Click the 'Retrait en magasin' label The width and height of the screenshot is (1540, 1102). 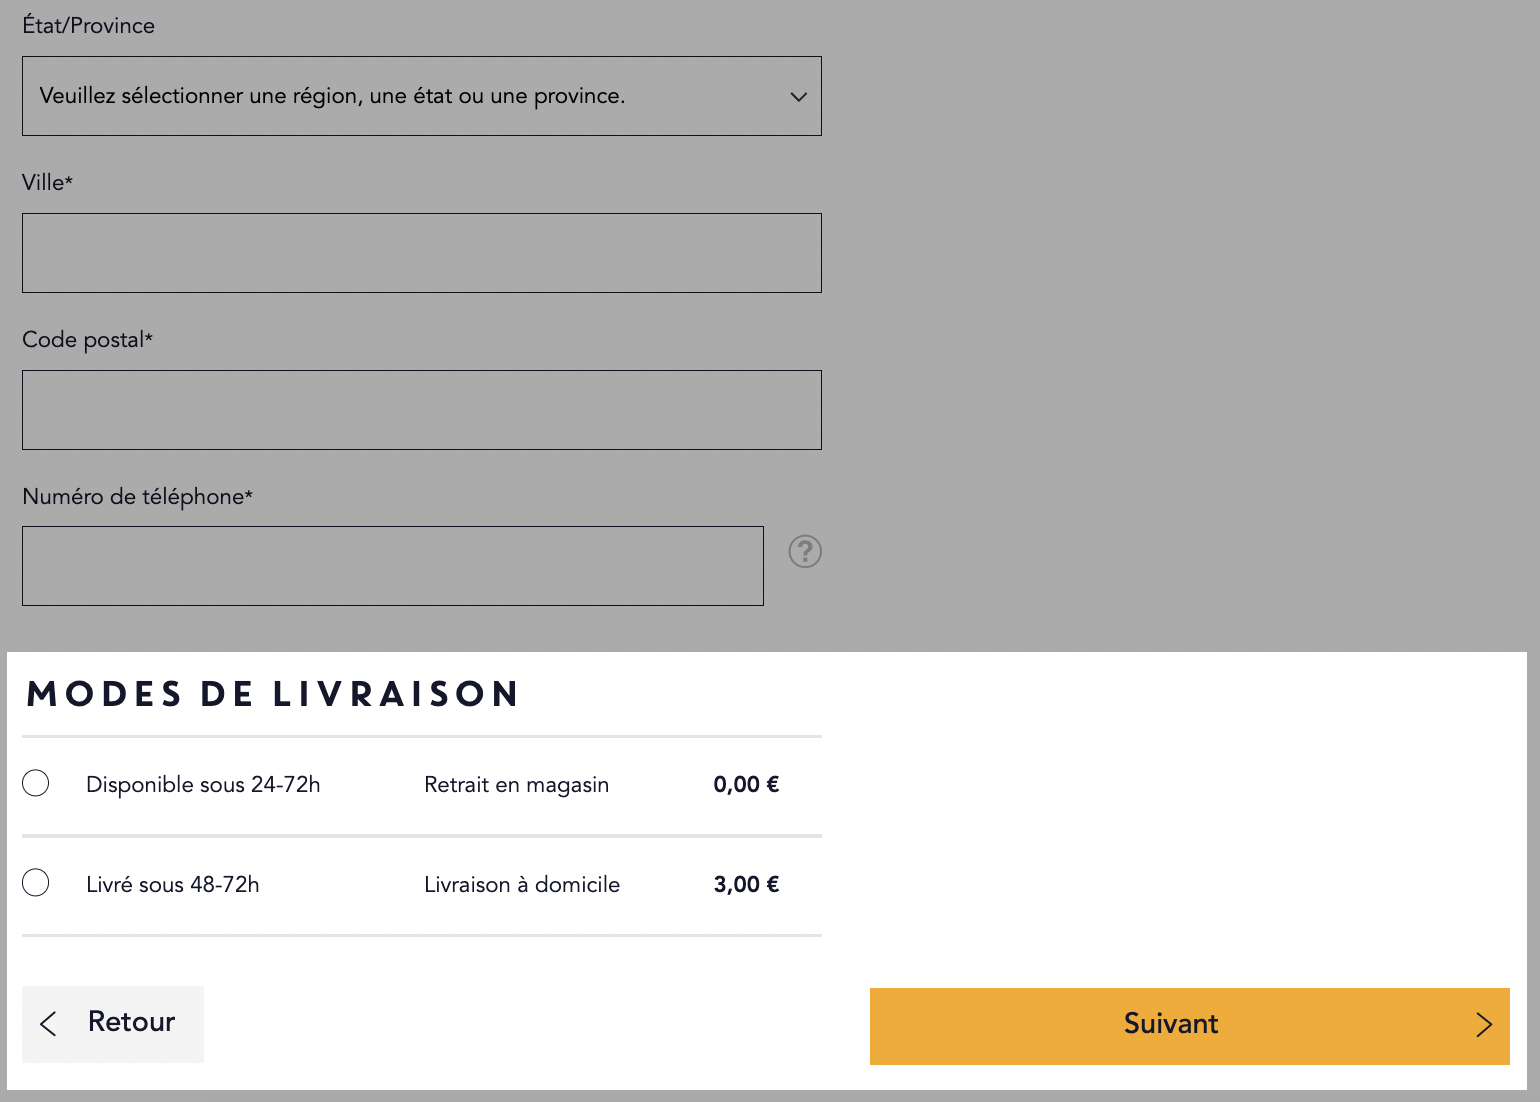[x=517, y=785]
